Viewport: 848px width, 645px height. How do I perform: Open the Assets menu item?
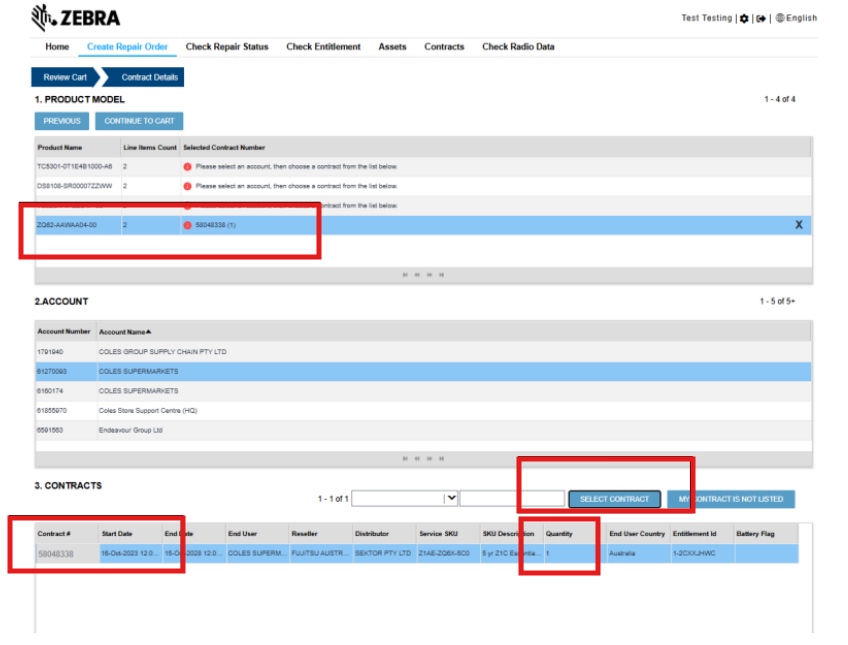pyautogui.click(x=392, y=46)
